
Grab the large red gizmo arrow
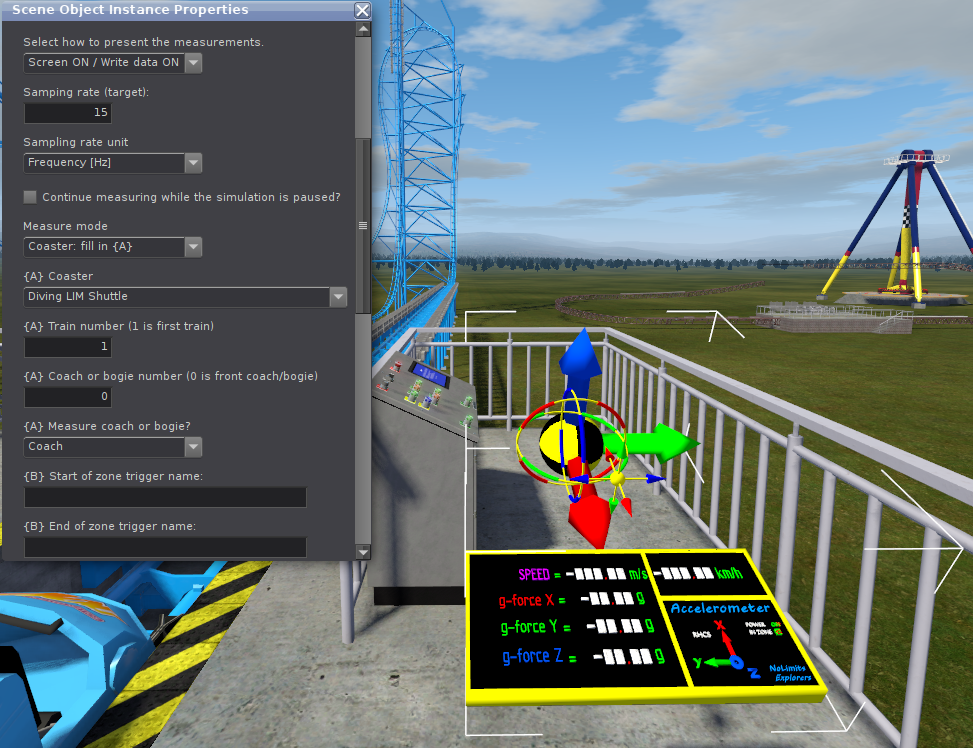(x=588, y=510)
